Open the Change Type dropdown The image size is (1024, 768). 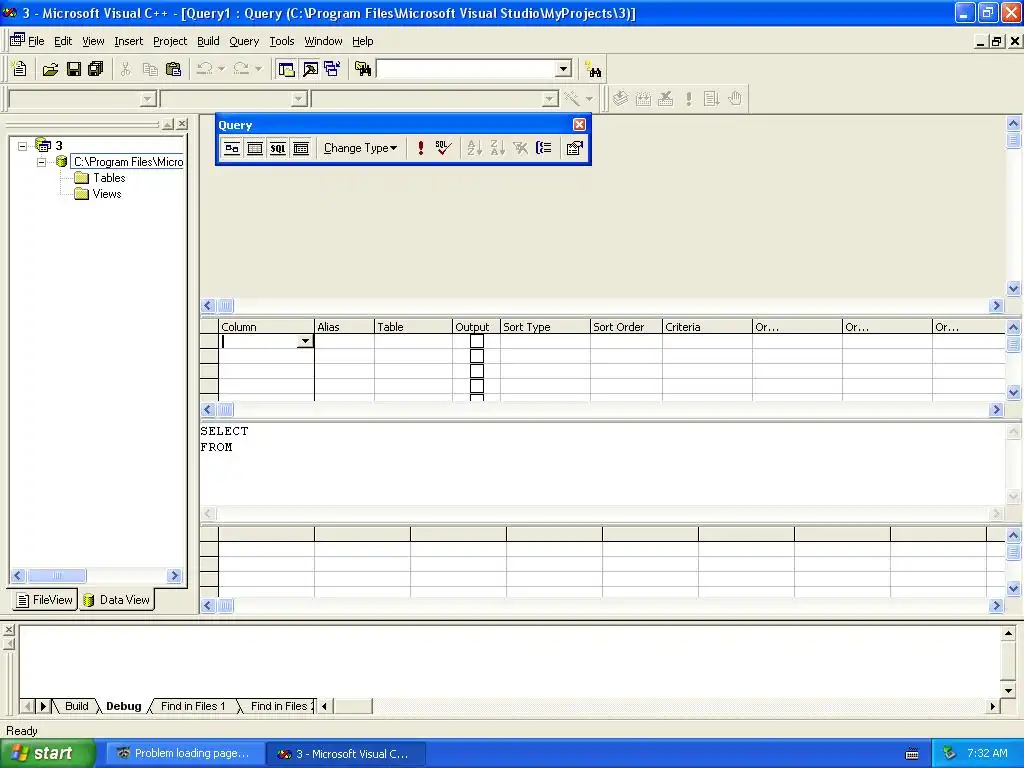point(360,148)
